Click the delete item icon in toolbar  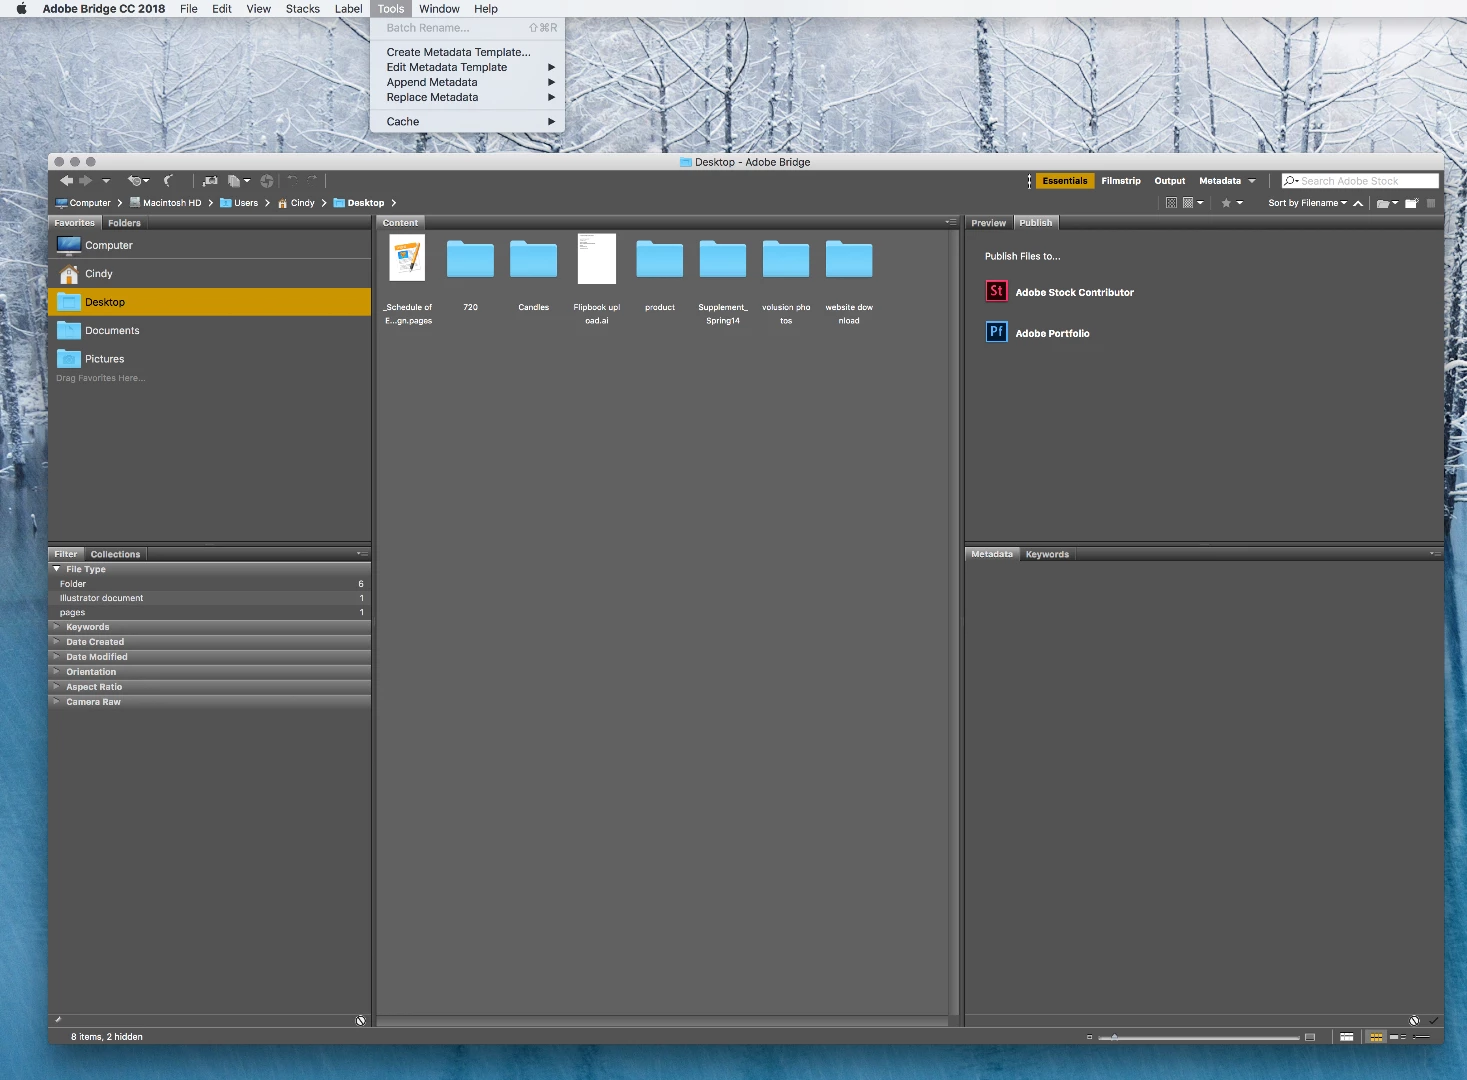pyautogui.click(x=1431, y=203)
